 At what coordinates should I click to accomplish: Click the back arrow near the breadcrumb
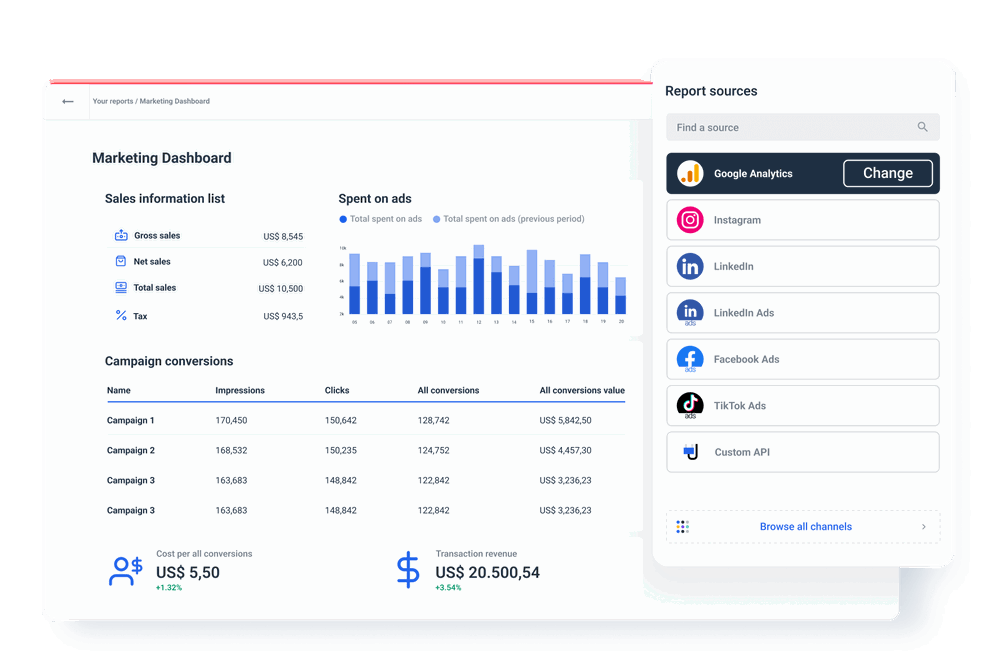tap(67, 101)
